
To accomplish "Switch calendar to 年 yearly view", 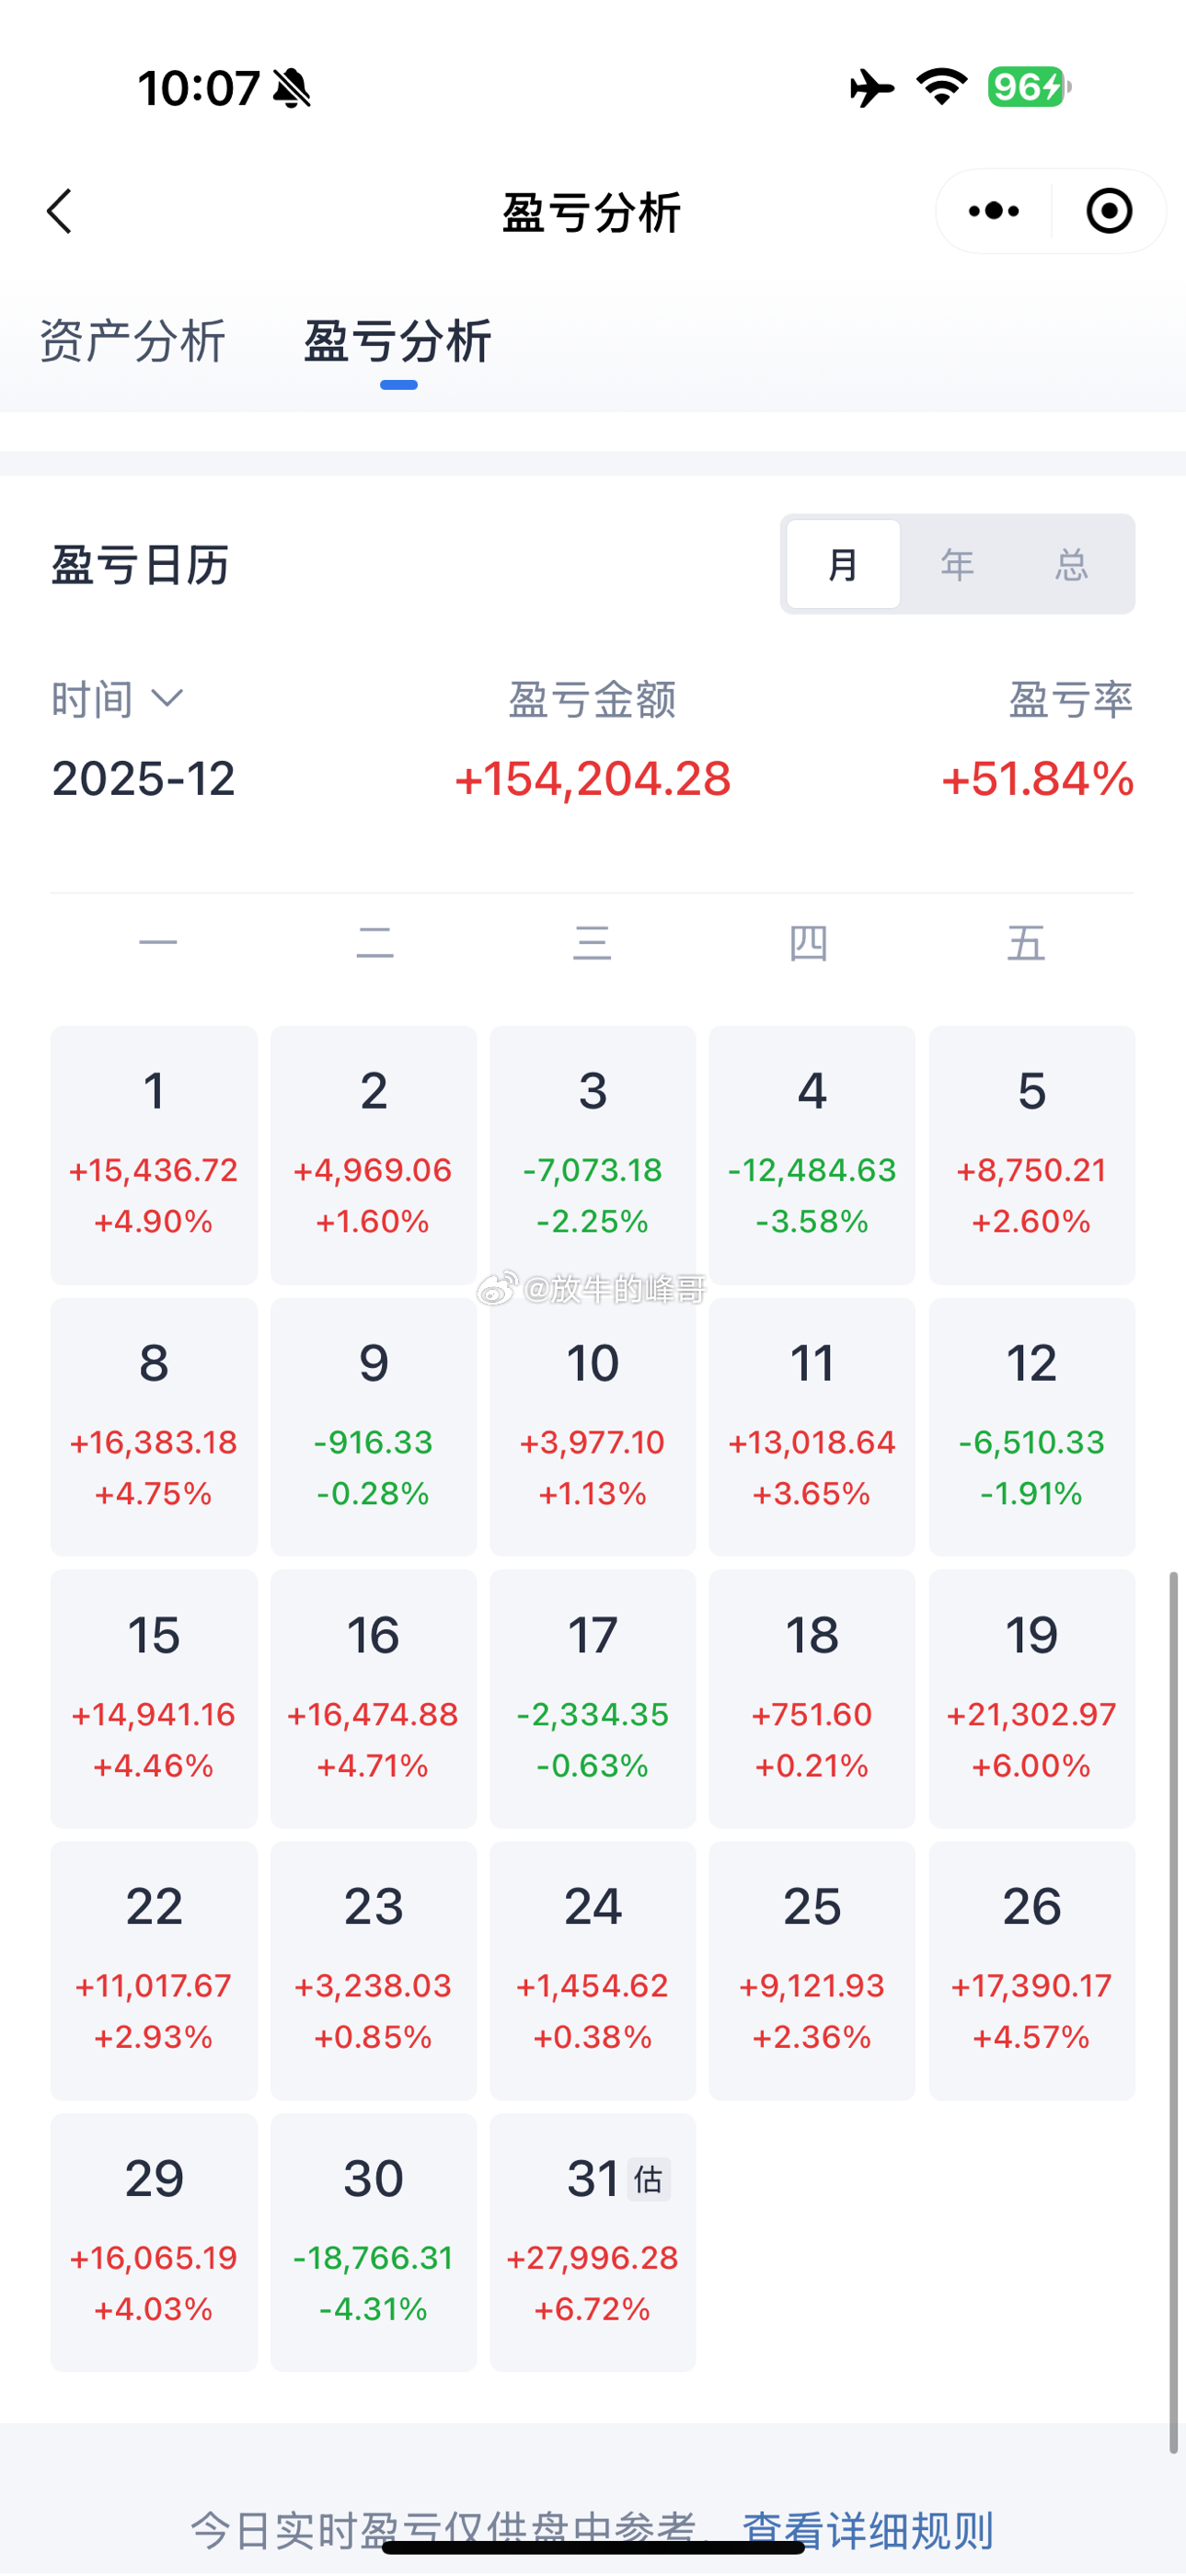I will click(957, 564).
